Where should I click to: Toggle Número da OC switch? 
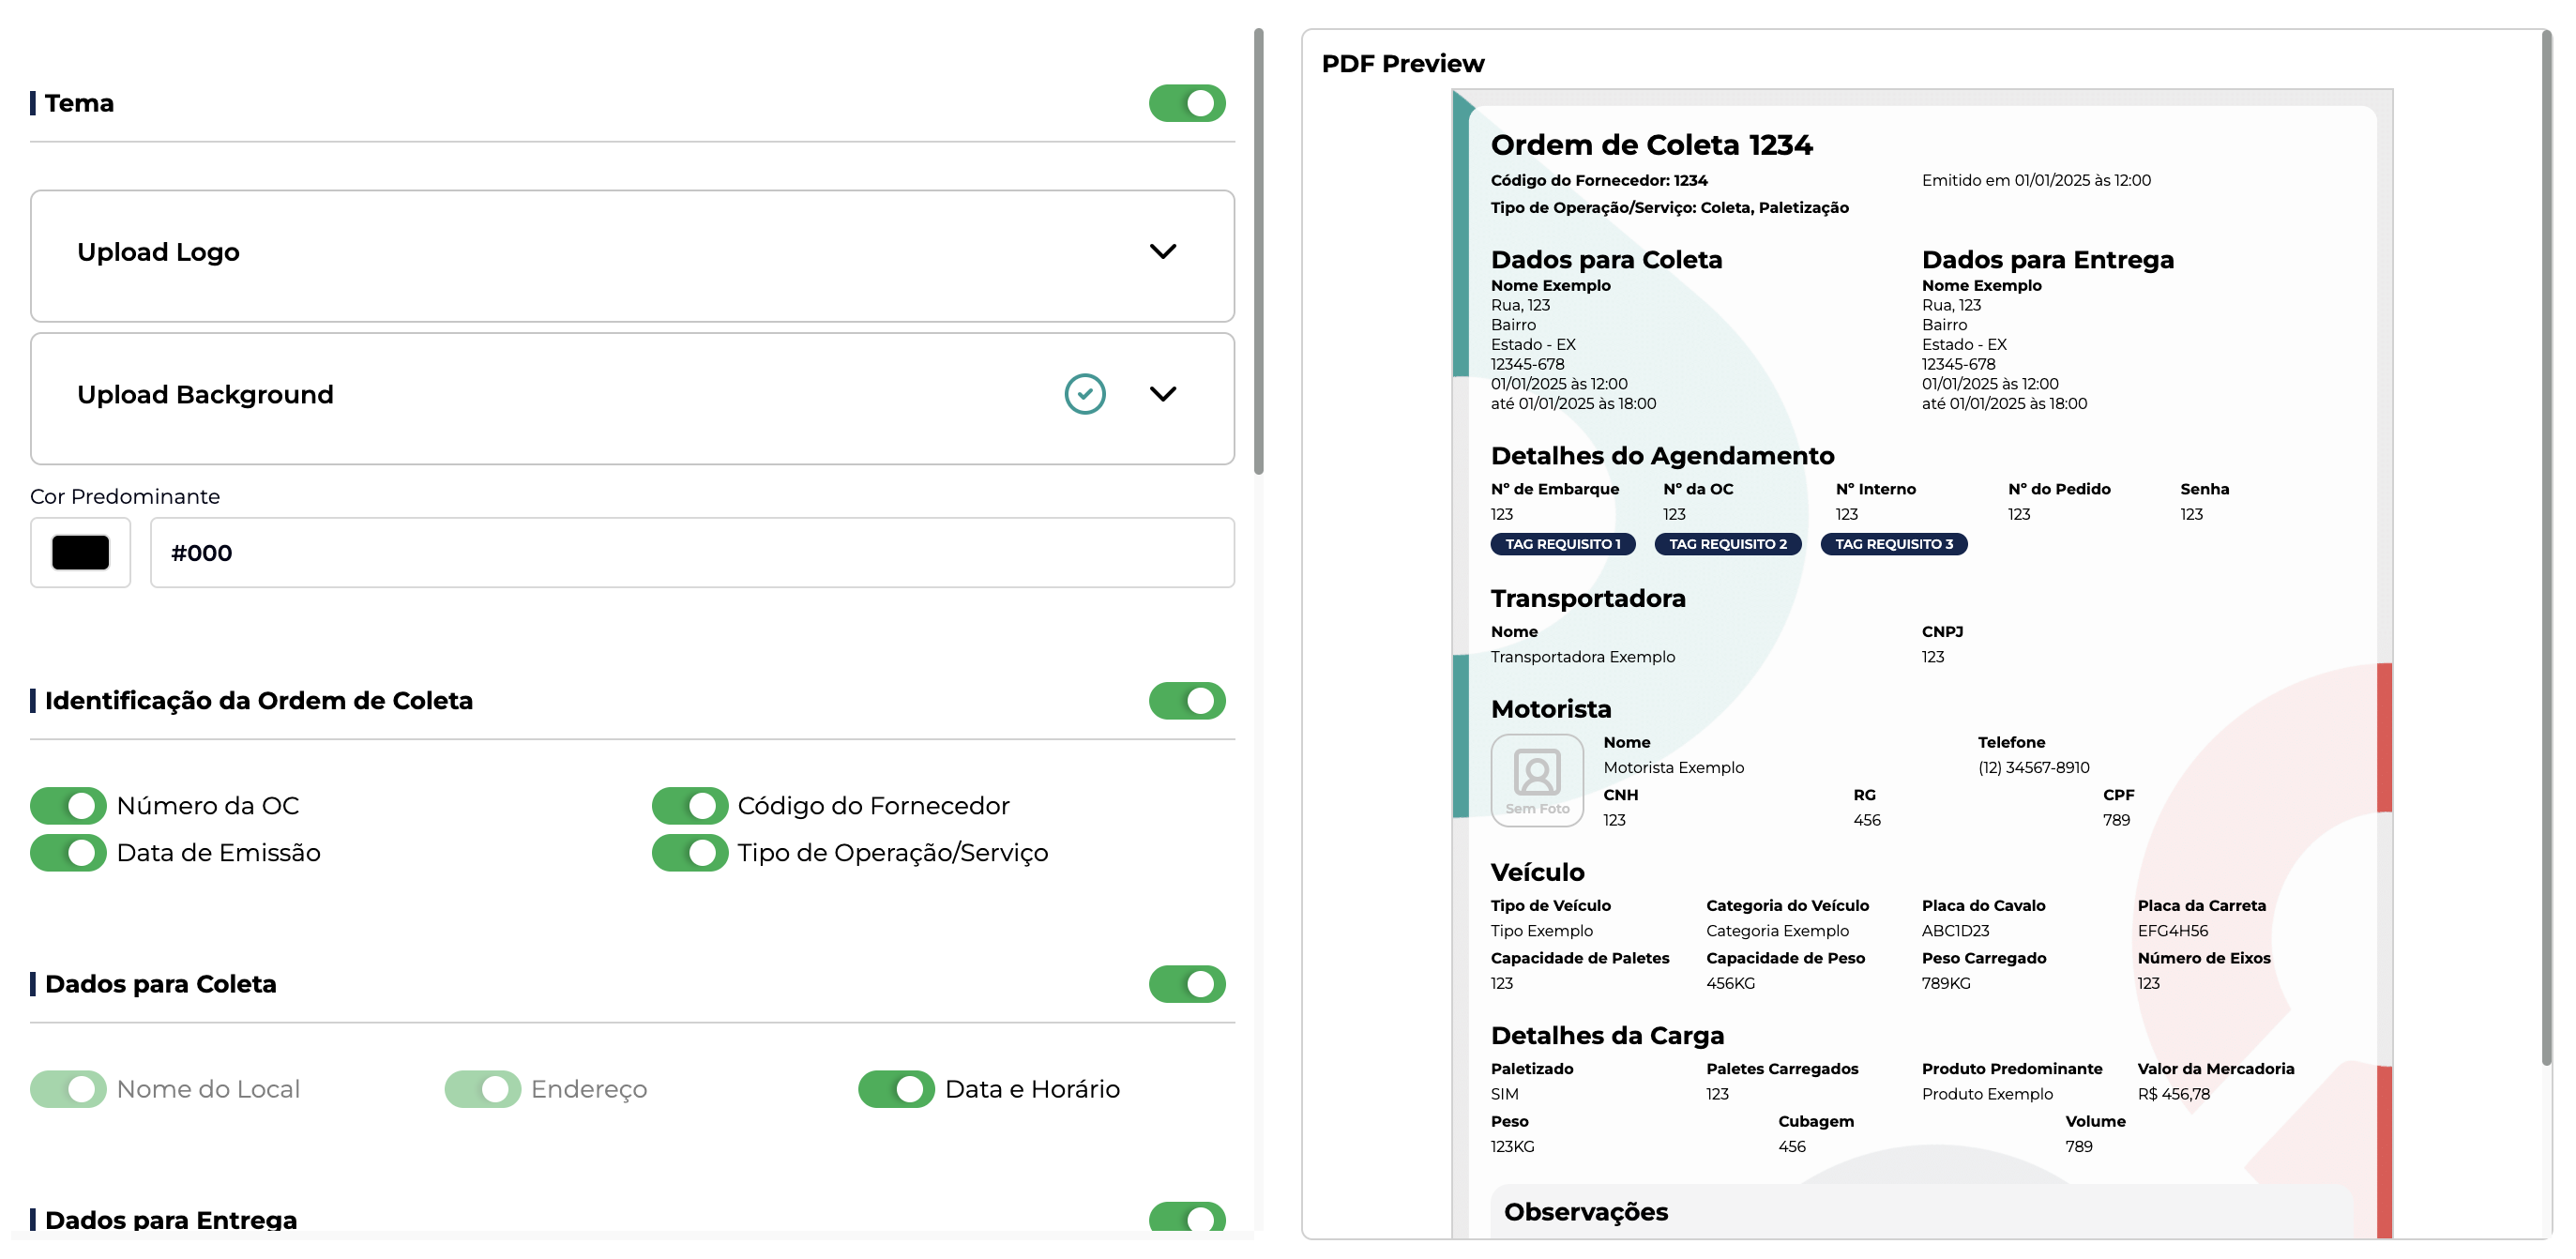68,805
